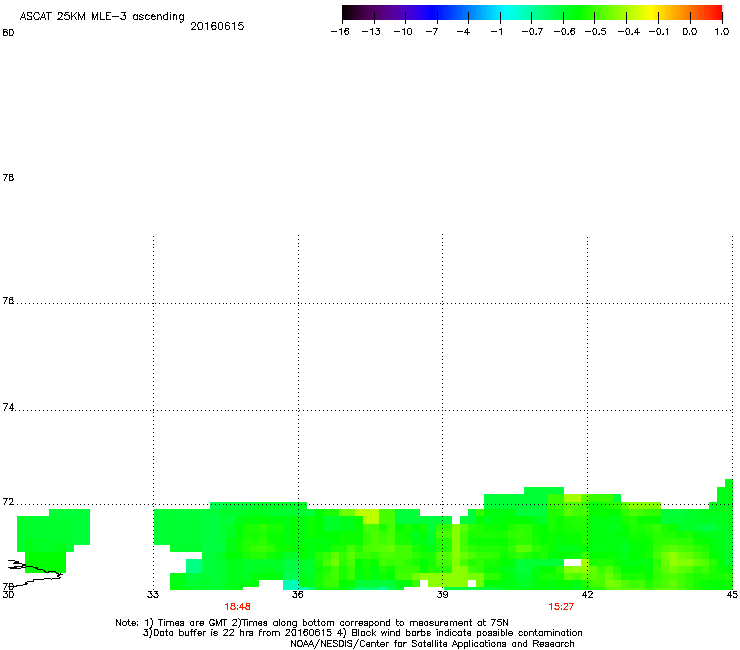This screenshot has height=650, width=740.
Task: Click longitude axis label 33
Action: click(153, 594)
